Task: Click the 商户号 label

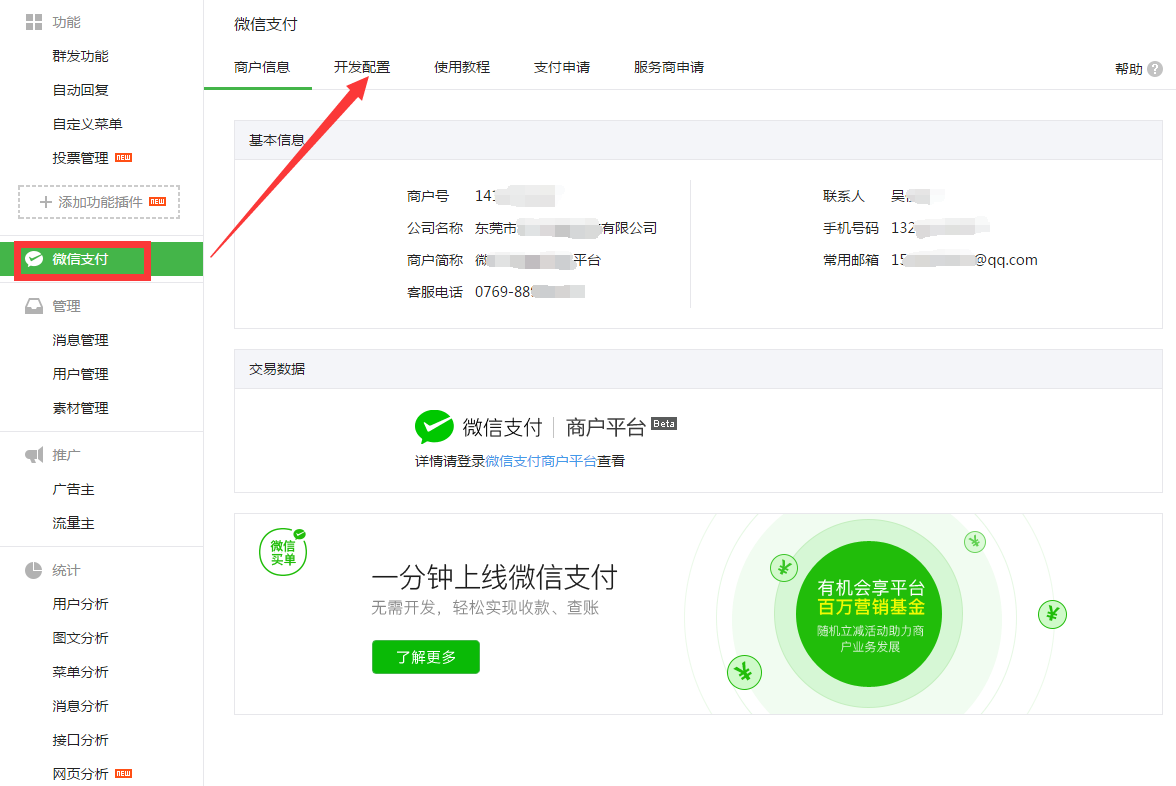Action: coord(428,196)
